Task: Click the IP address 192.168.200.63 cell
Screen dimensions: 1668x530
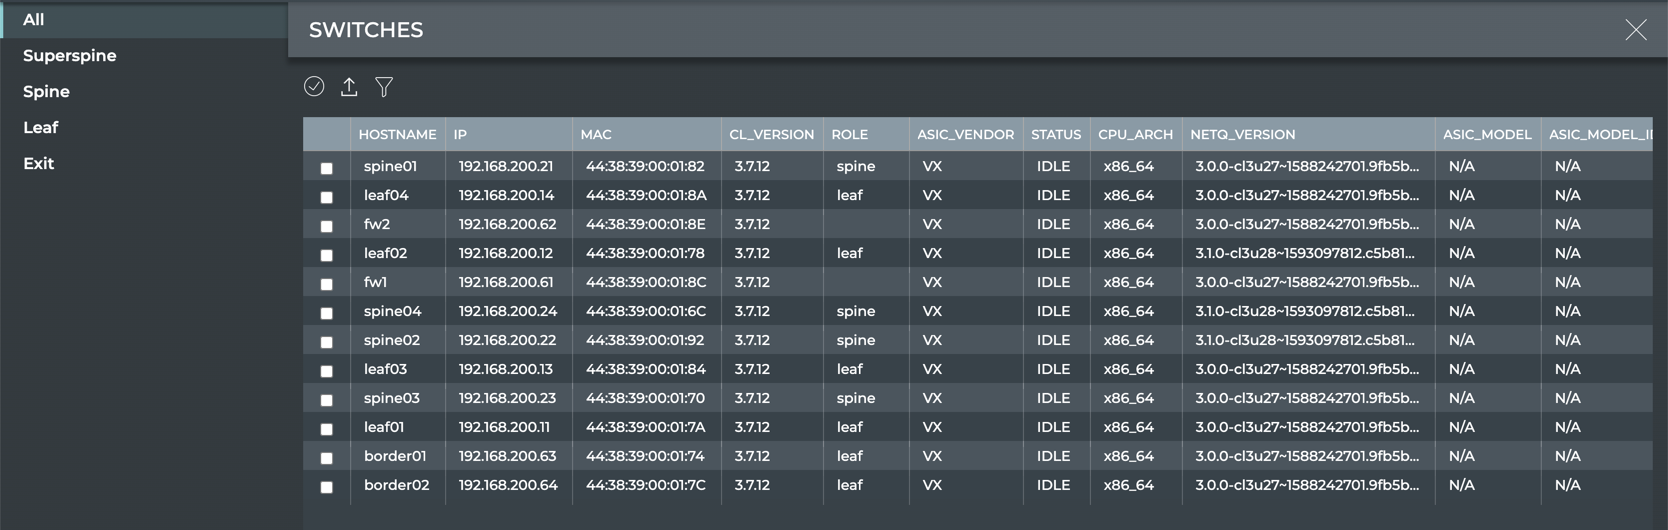Action: click(507, 456)
